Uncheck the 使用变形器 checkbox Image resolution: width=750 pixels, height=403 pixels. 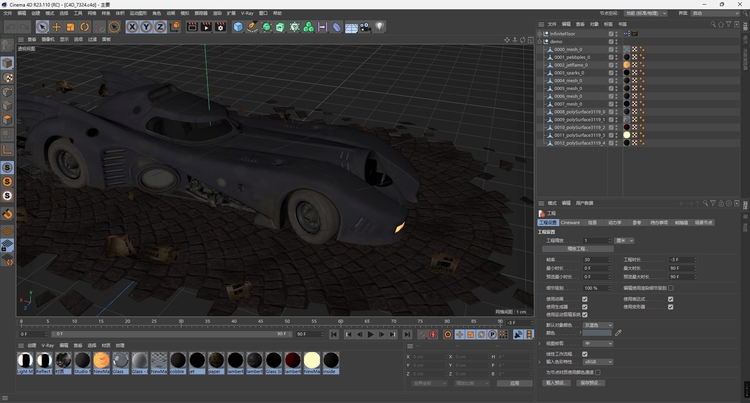point(671,307)
